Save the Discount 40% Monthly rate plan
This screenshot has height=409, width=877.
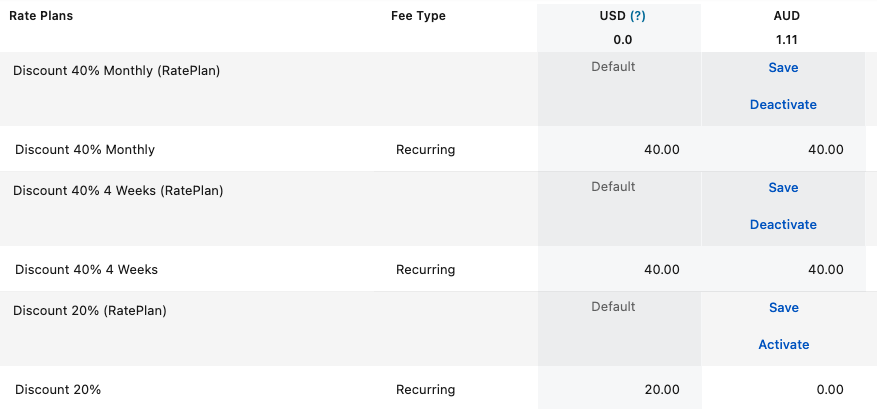click(783, 68)
